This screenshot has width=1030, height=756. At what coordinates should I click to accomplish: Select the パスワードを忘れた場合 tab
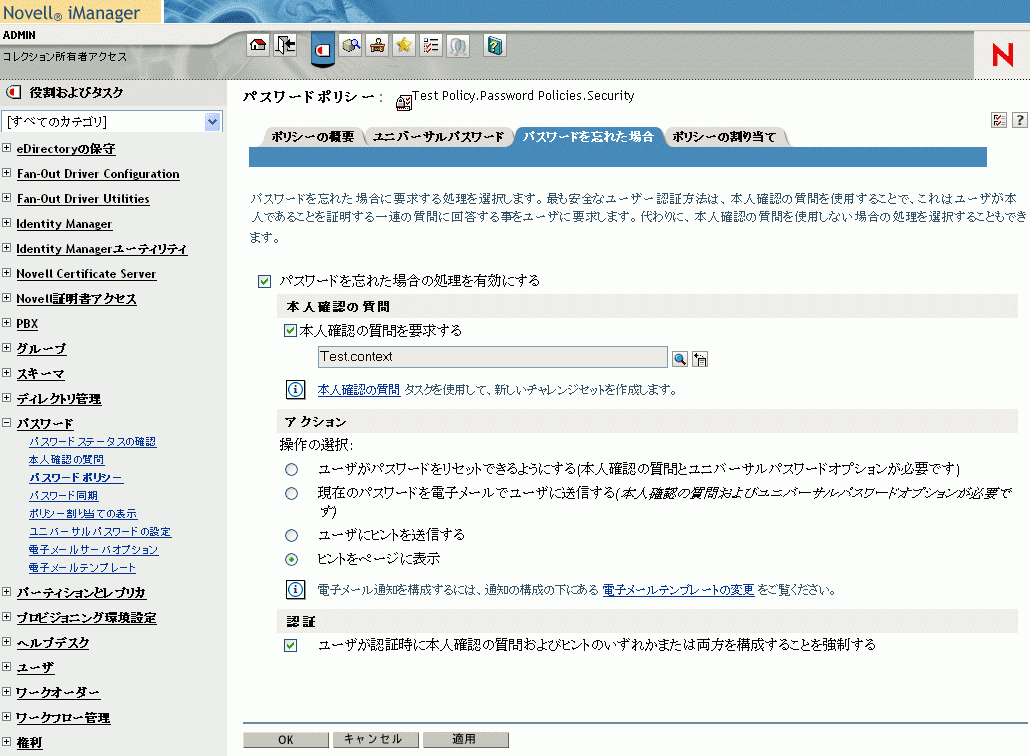click(588, 137)
